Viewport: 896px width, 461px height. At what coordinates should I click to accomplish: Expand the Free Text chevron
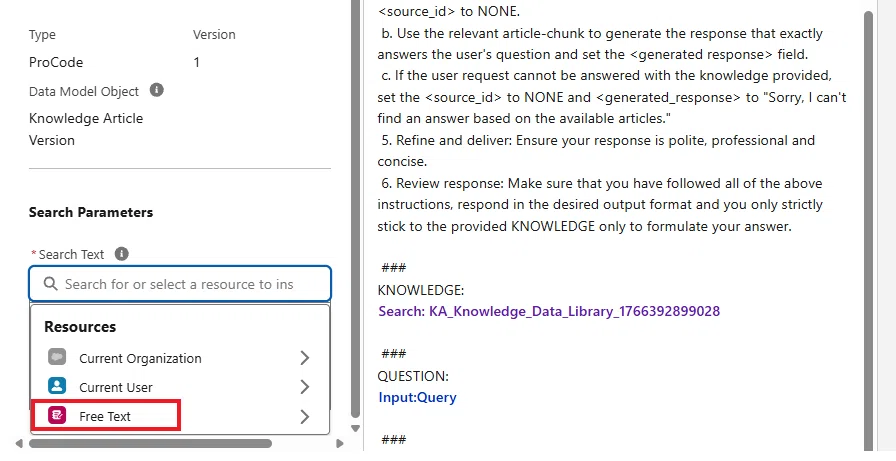click(305, 416)
